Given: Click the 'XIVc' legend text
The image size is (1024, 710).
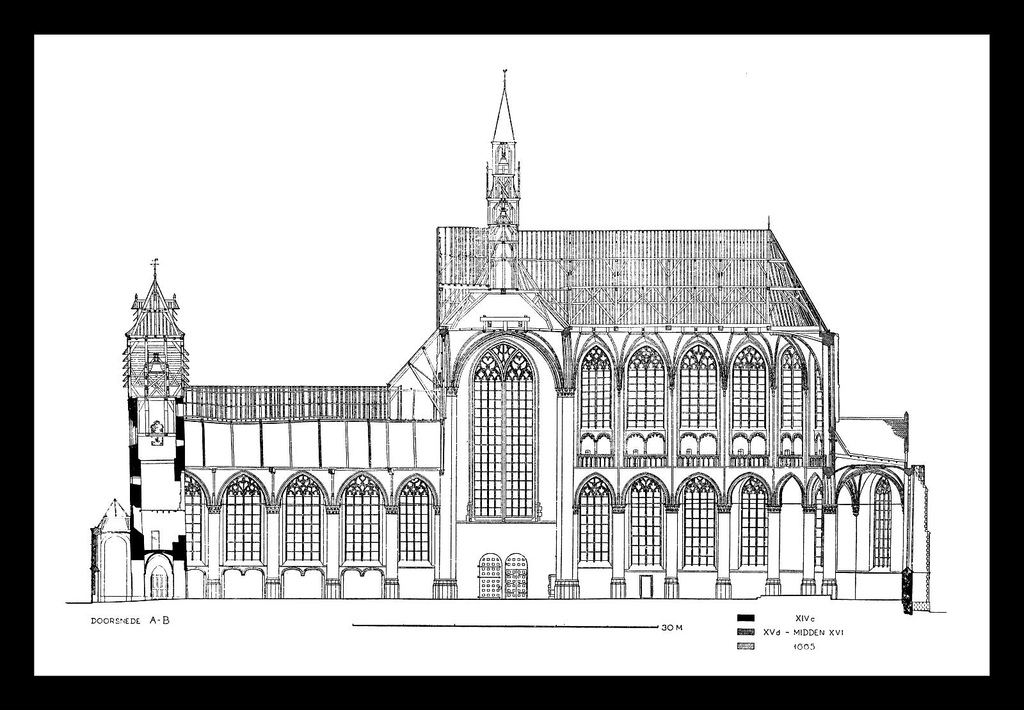Looking at the screenshot, I should (804, 618).
